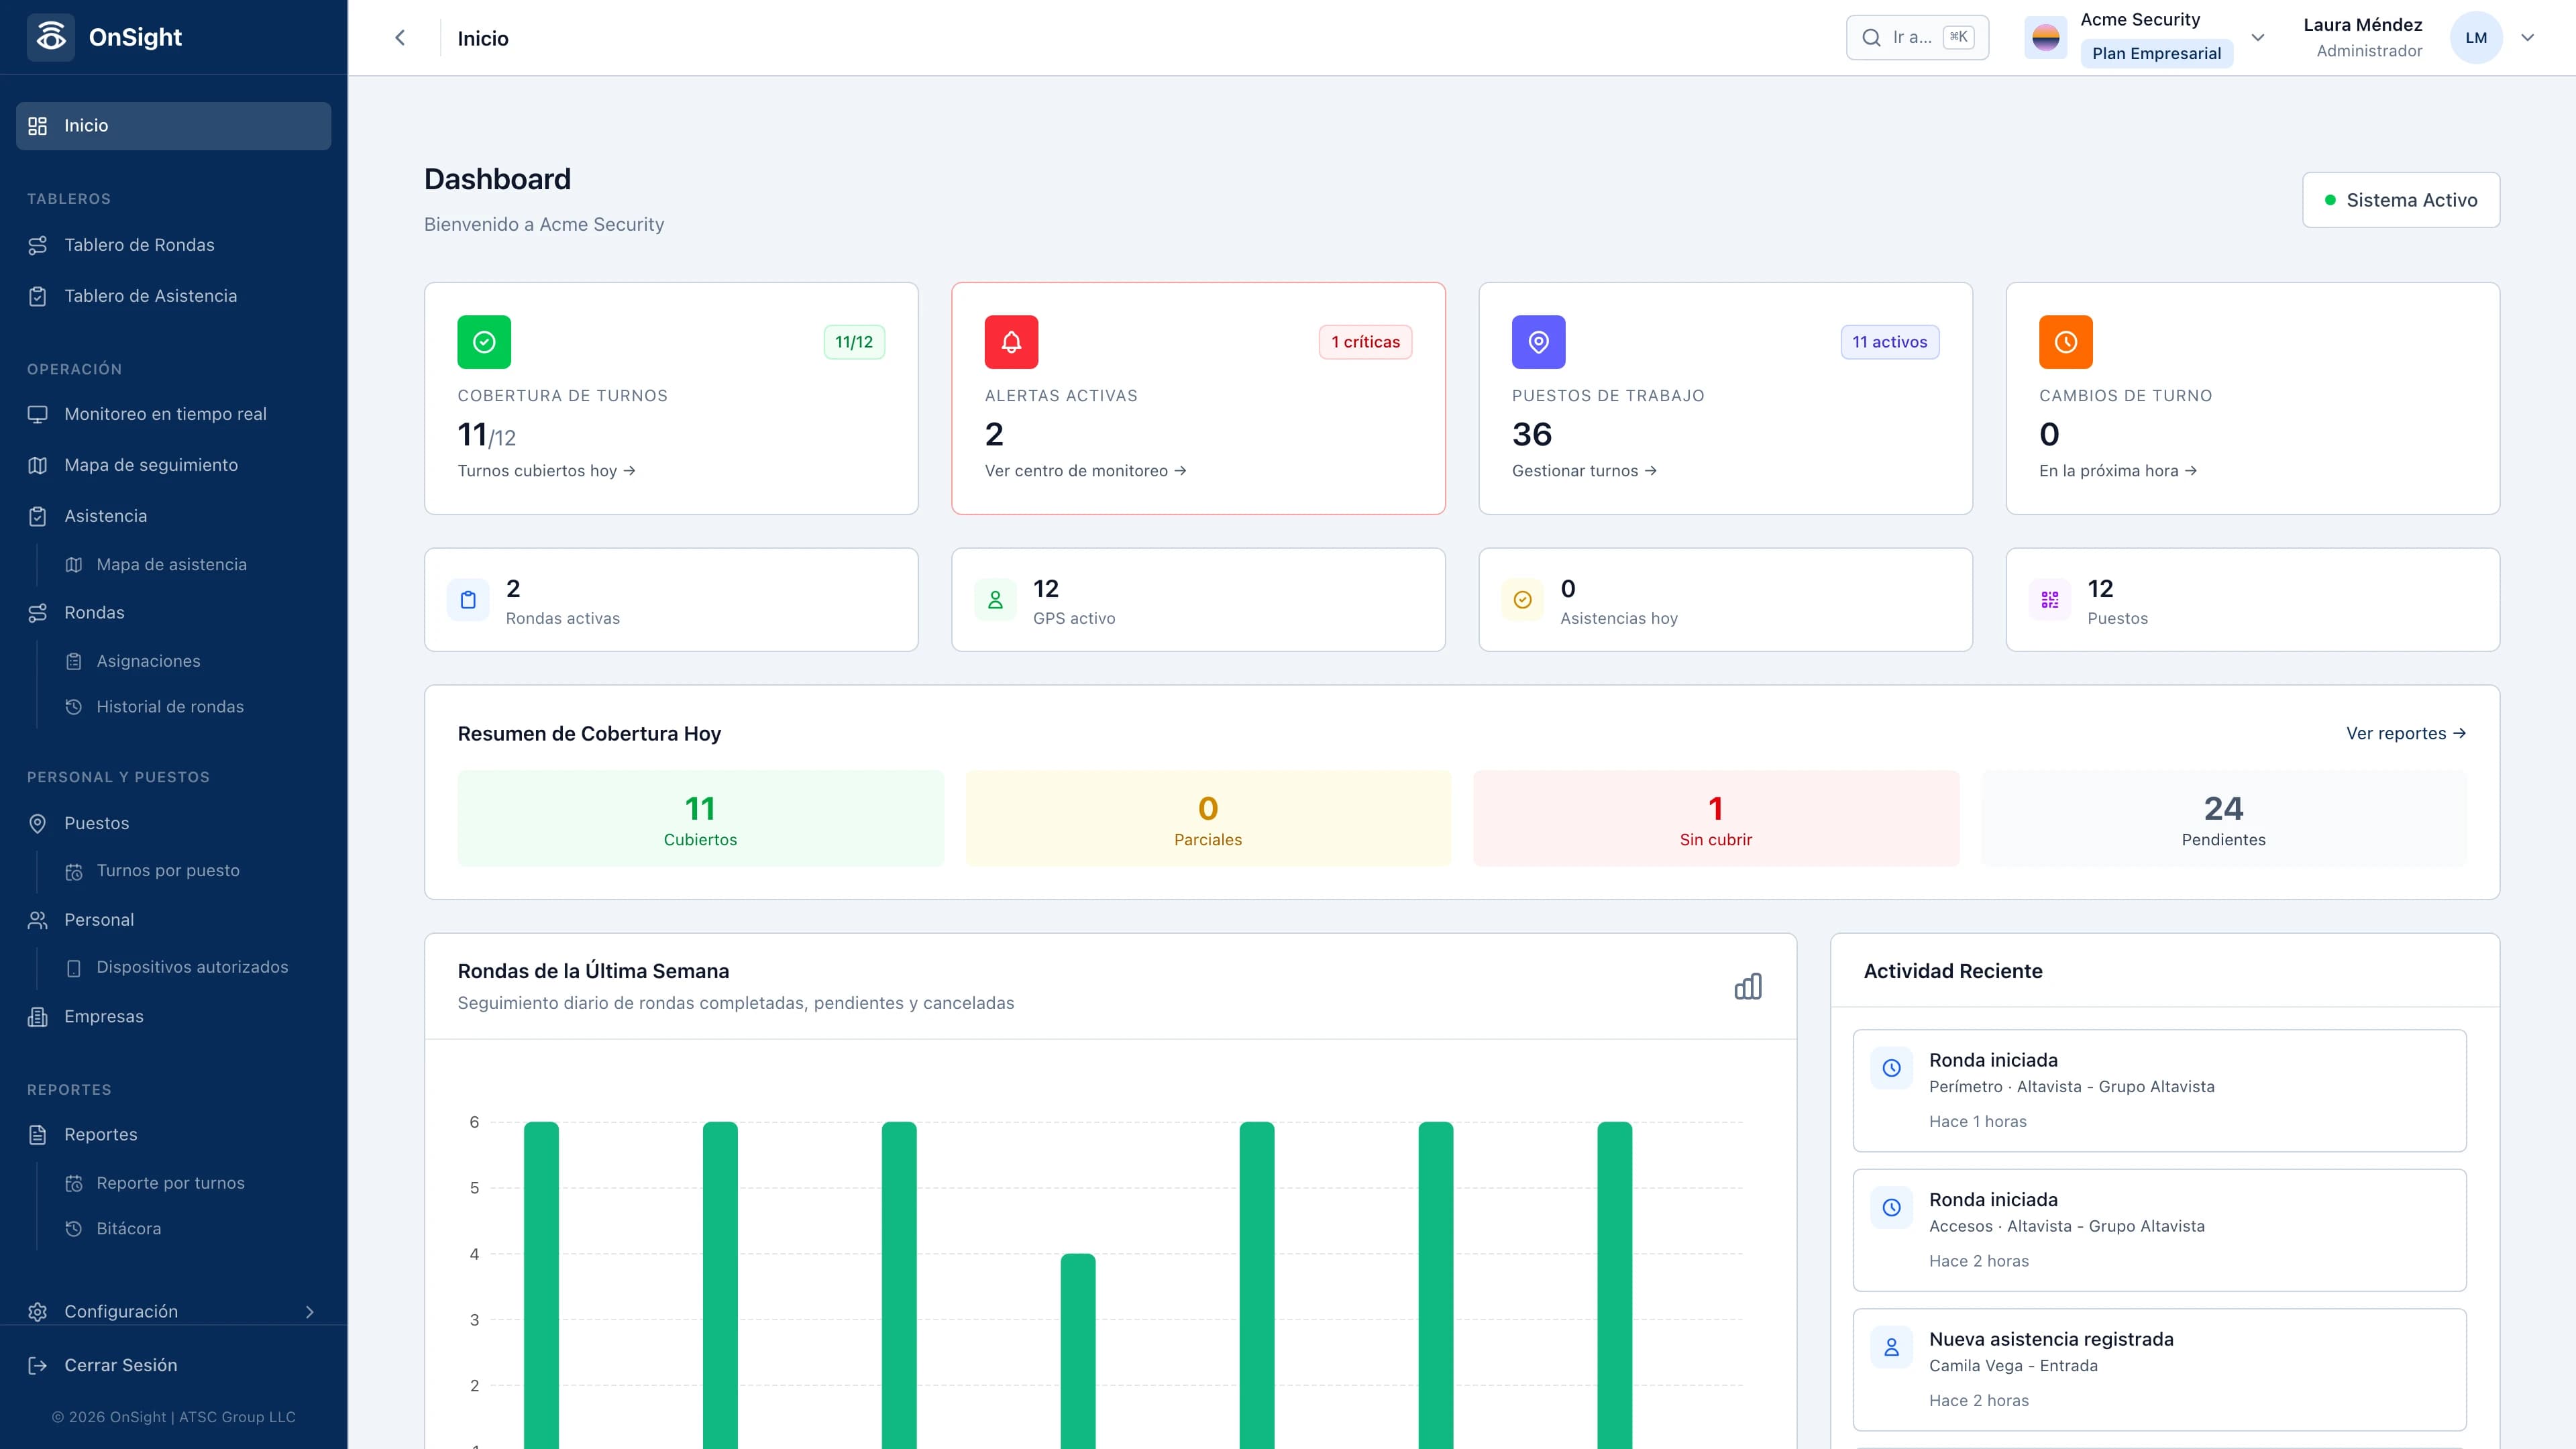
Task: Click the Asistencias hoy check-circle icon
Action: tap(1522, 600)
